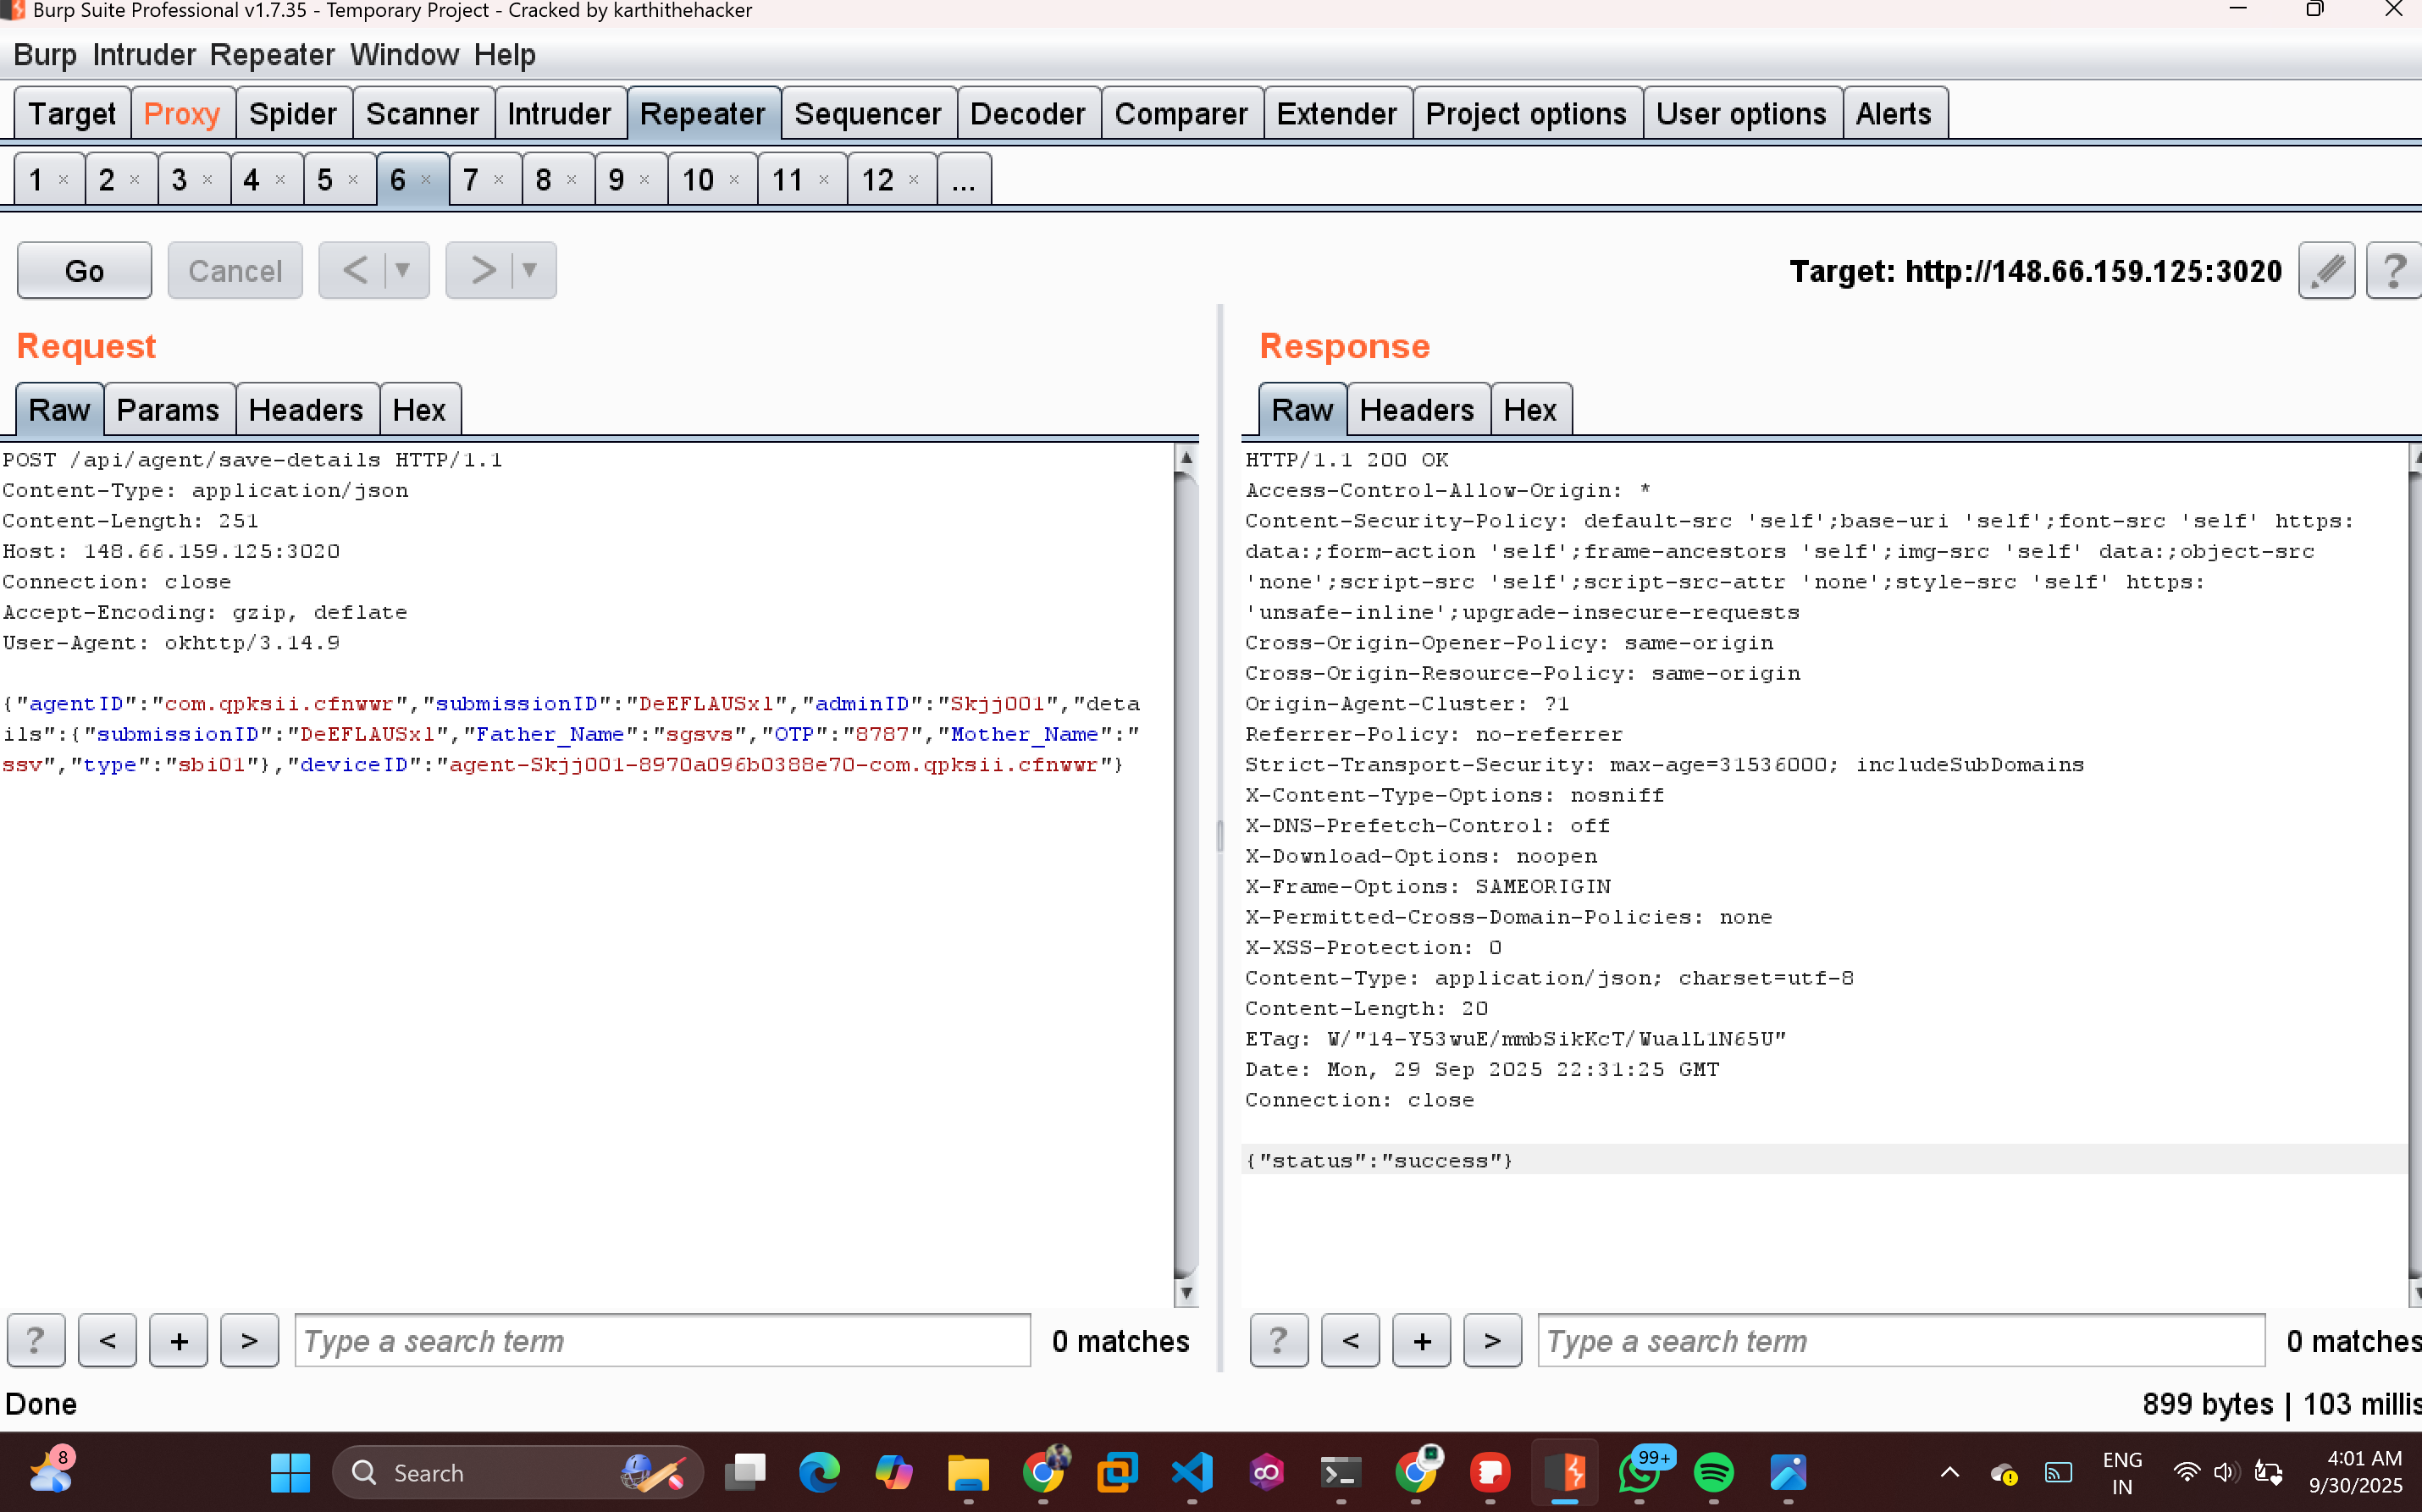
Task: Click the response search plus options button
Action: (x=1421, y=1340)
